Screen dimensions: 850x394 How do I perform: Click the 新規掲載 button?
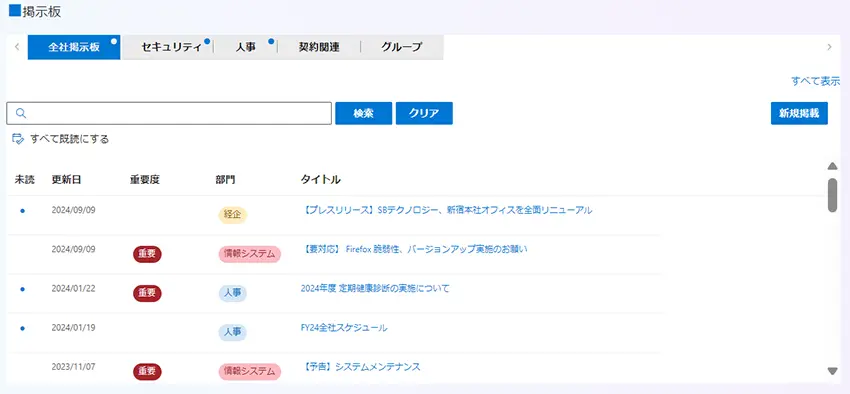799,113
